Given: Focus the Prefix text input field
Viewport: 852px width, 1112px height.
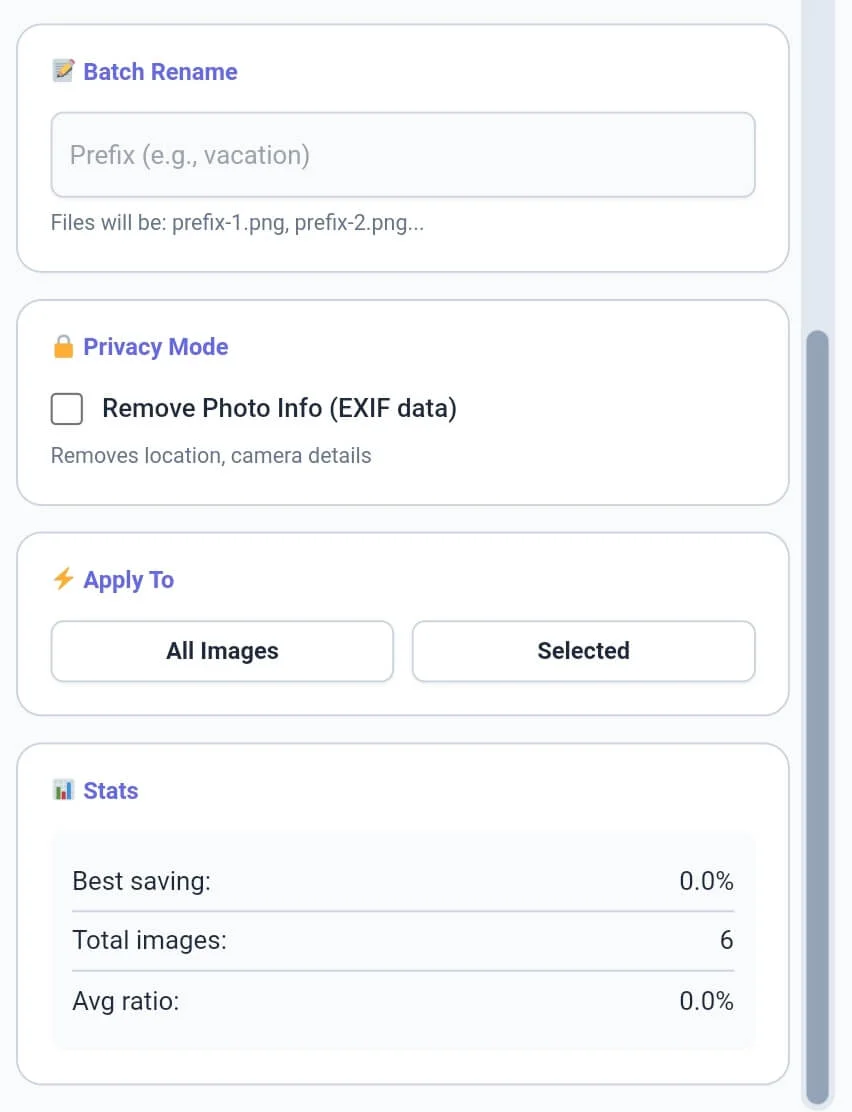Looking at the screenshot, I should (403, 155).
